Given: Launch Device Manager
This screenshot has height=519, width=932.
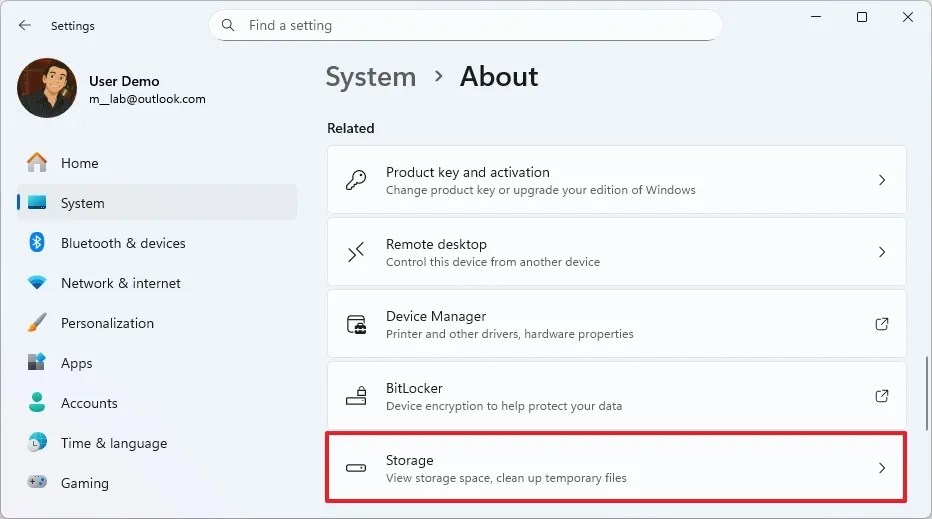Looking at the screenshot, I should point(616,324).
